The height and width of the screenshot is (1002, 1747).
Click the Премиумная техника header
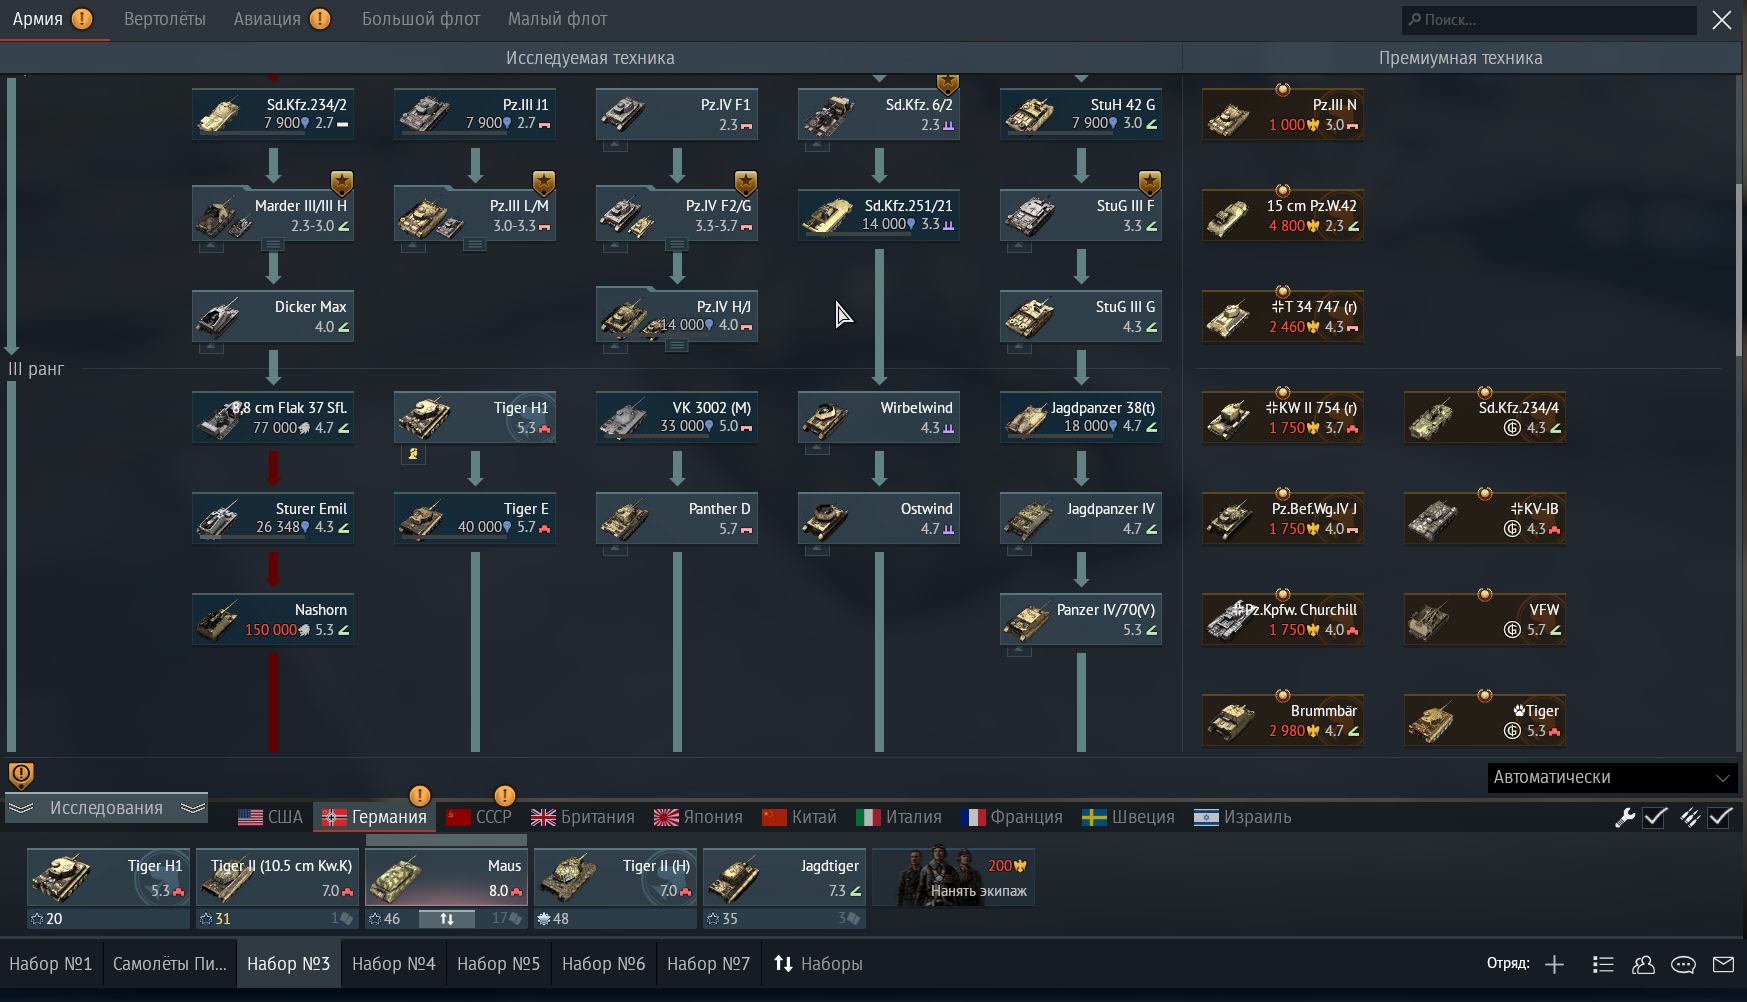[1460, 58]
